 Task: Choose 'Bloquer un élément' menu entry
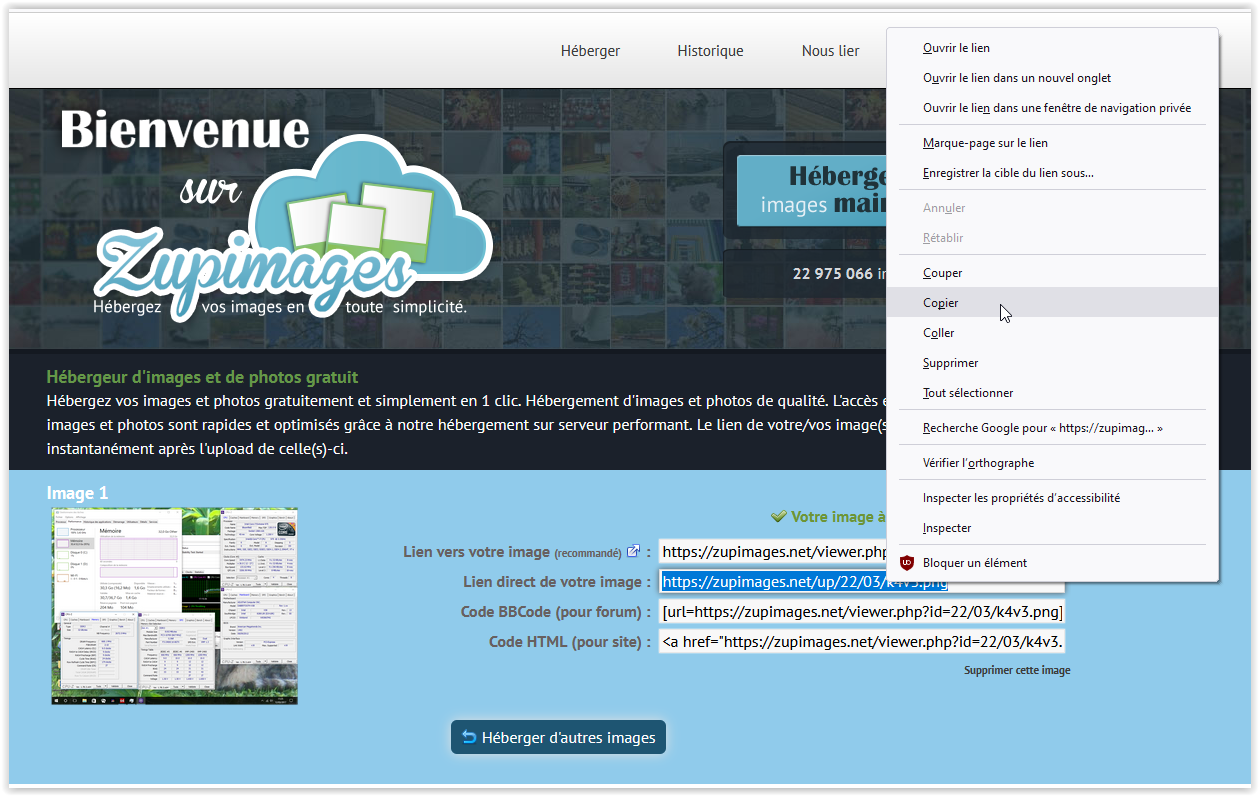click(1052, 563)
